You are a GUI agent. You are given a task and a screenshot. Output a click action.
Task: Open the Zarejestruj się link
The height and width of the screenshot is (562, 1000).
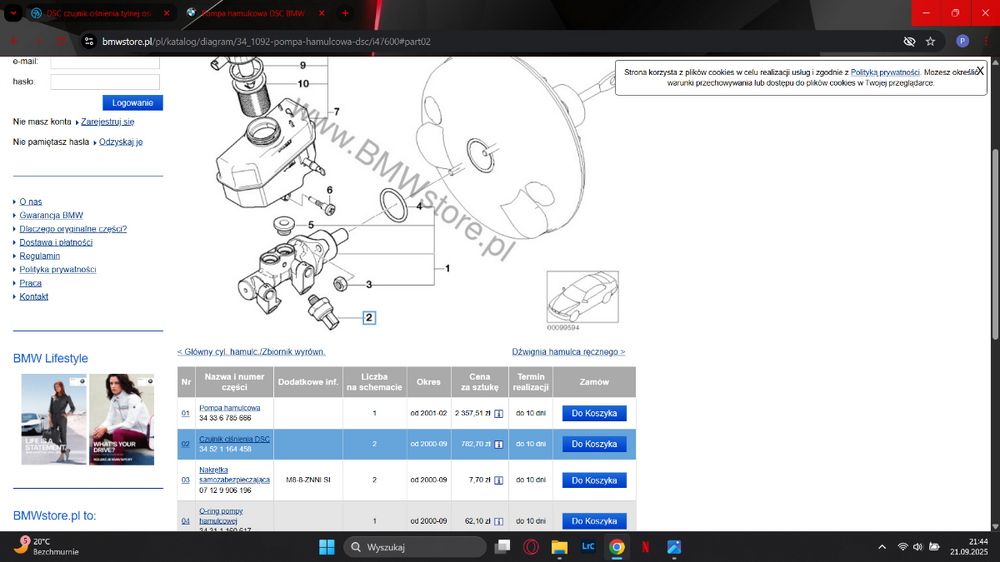click(x=107, y=121)
